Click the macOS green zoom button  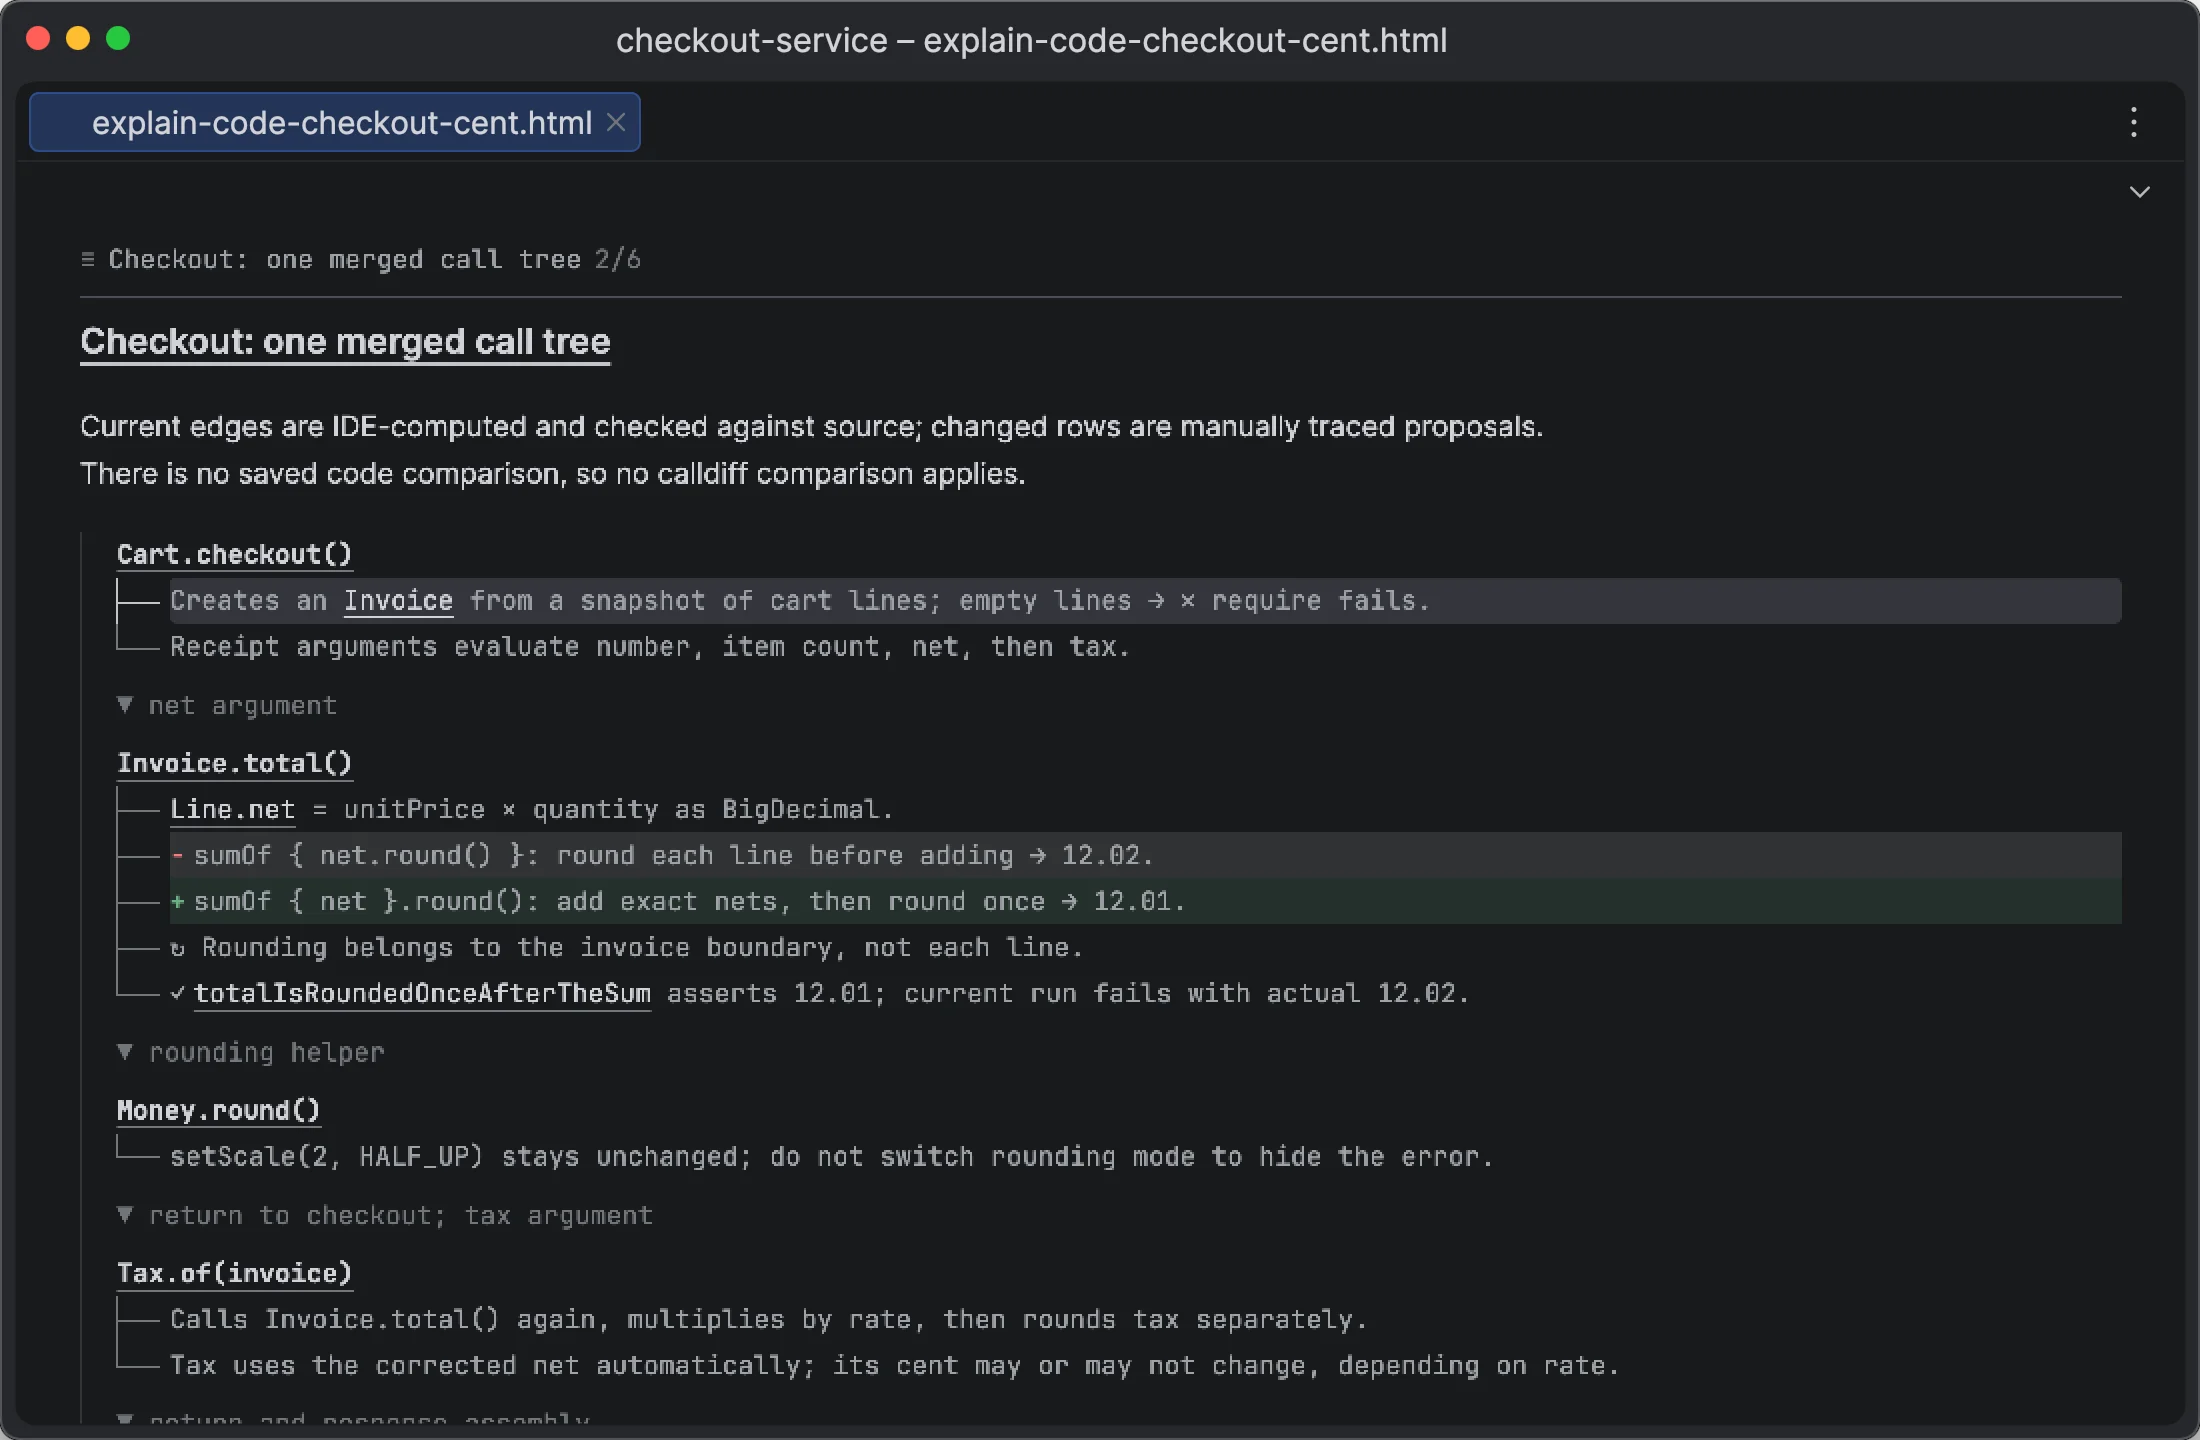click(118, 39)
